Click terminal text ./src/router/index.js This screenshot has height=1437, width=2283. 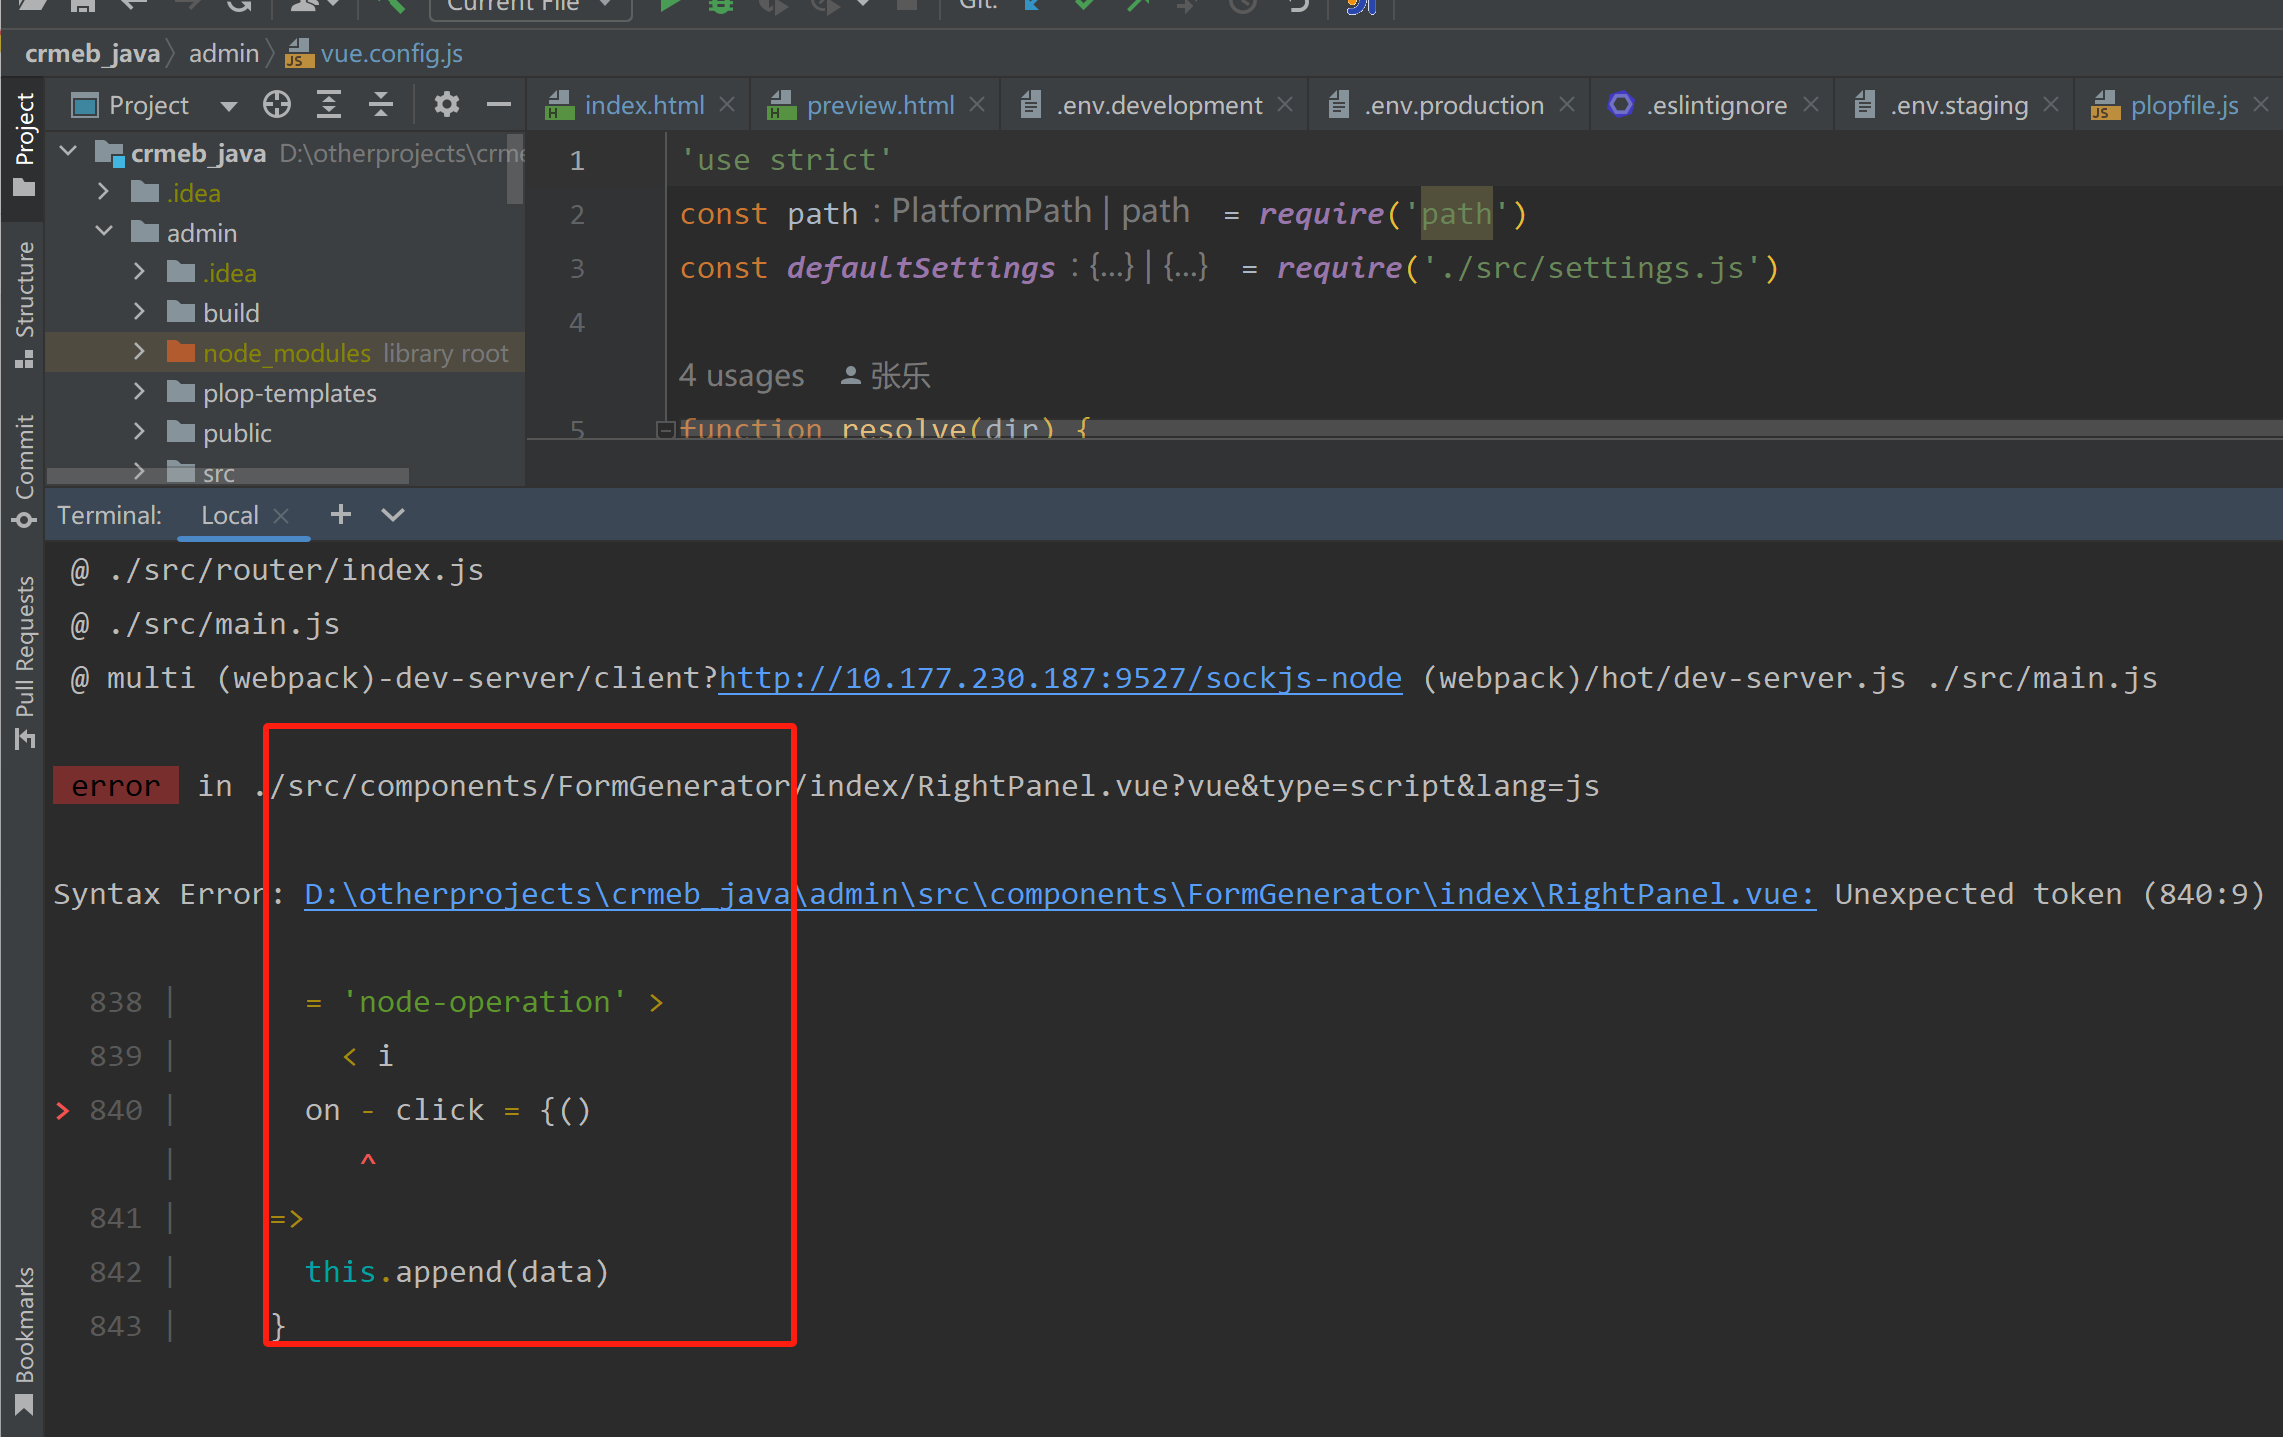[296, 570]
